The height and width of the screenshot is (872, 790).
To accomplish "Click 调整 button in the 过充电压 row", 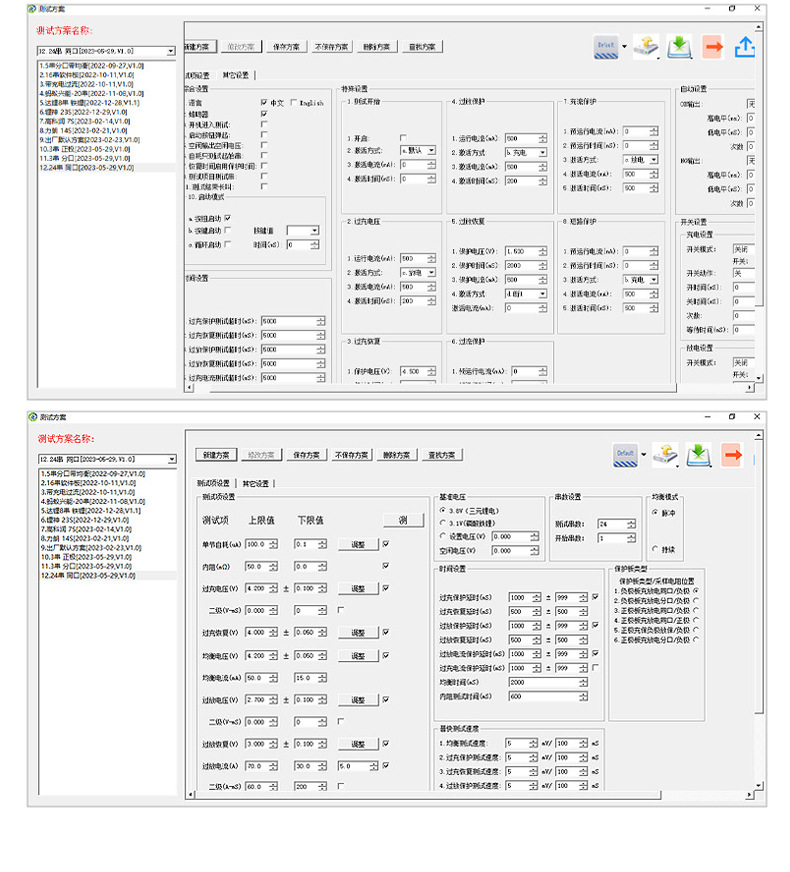I will (x=359, y=588).
